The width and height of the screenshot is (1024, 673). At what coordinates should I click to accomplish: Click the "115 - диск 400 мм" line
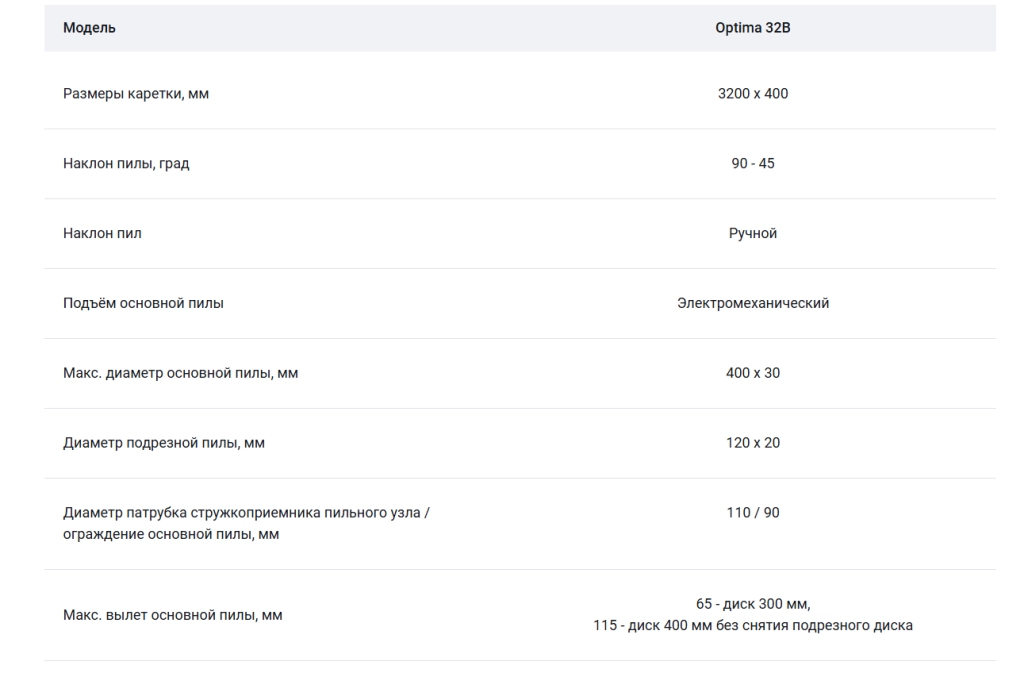click(x=752, y=626)
